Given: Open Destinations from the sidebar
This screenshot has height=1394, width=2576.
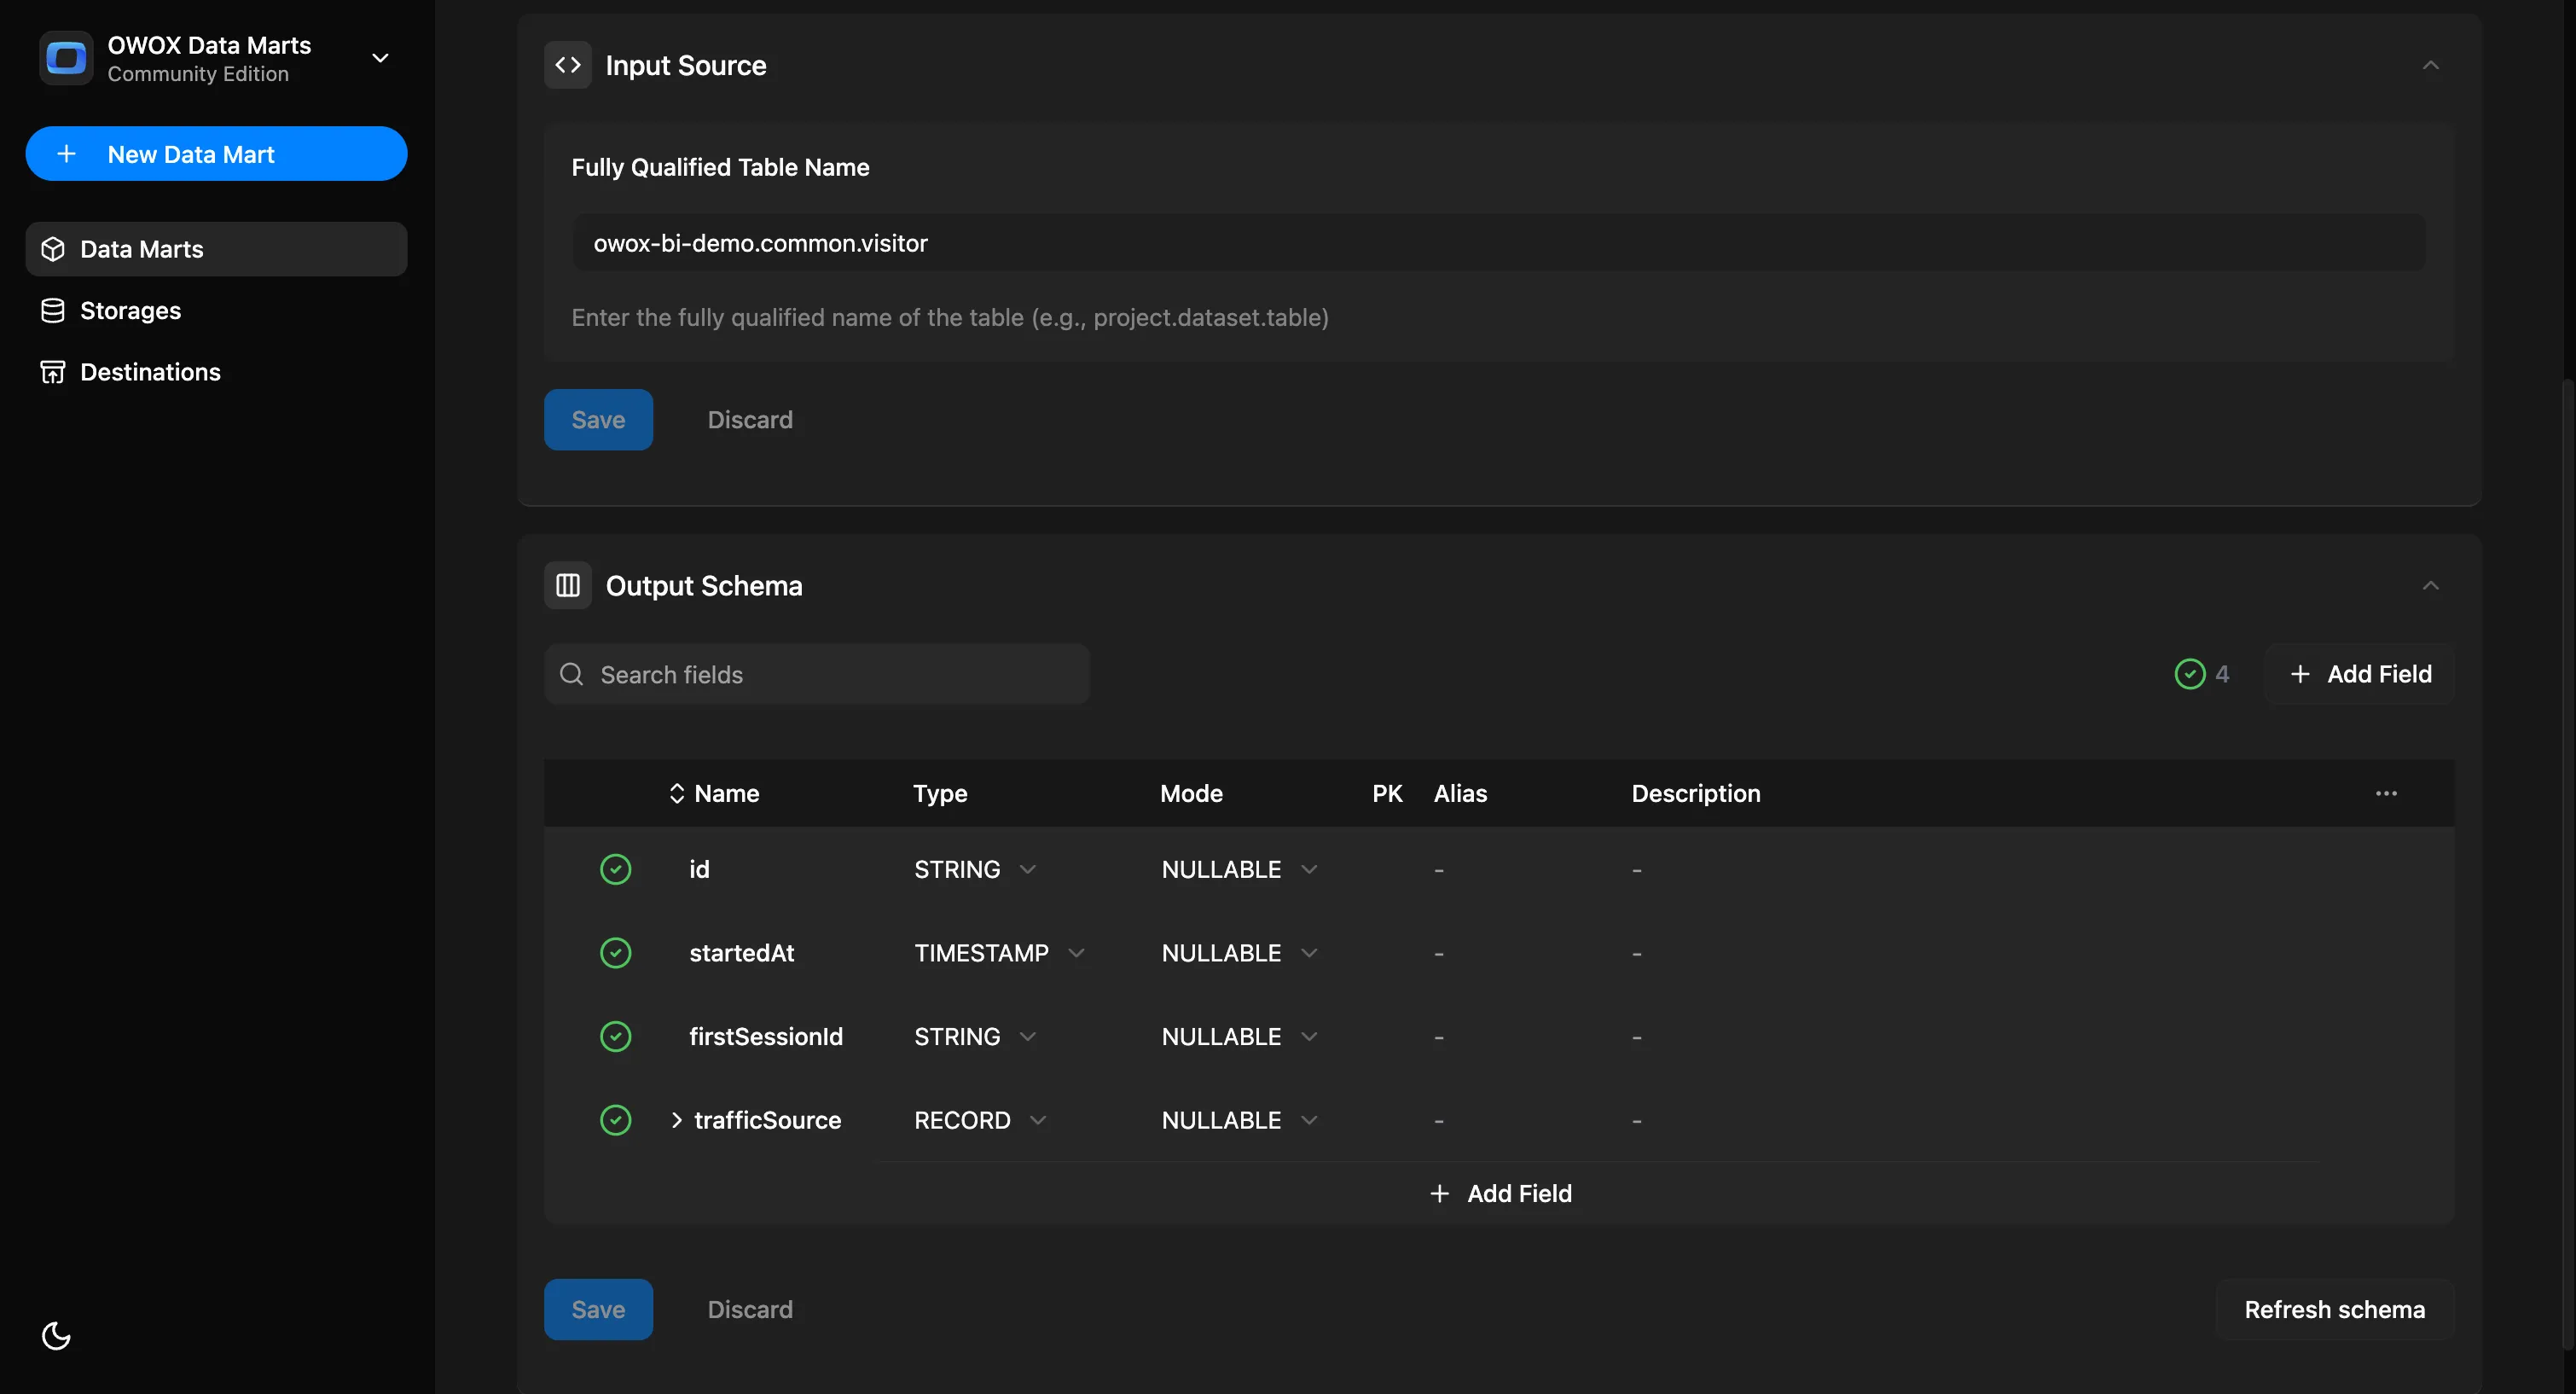Looking at the screenshot, I should click(x=150, y=371).
